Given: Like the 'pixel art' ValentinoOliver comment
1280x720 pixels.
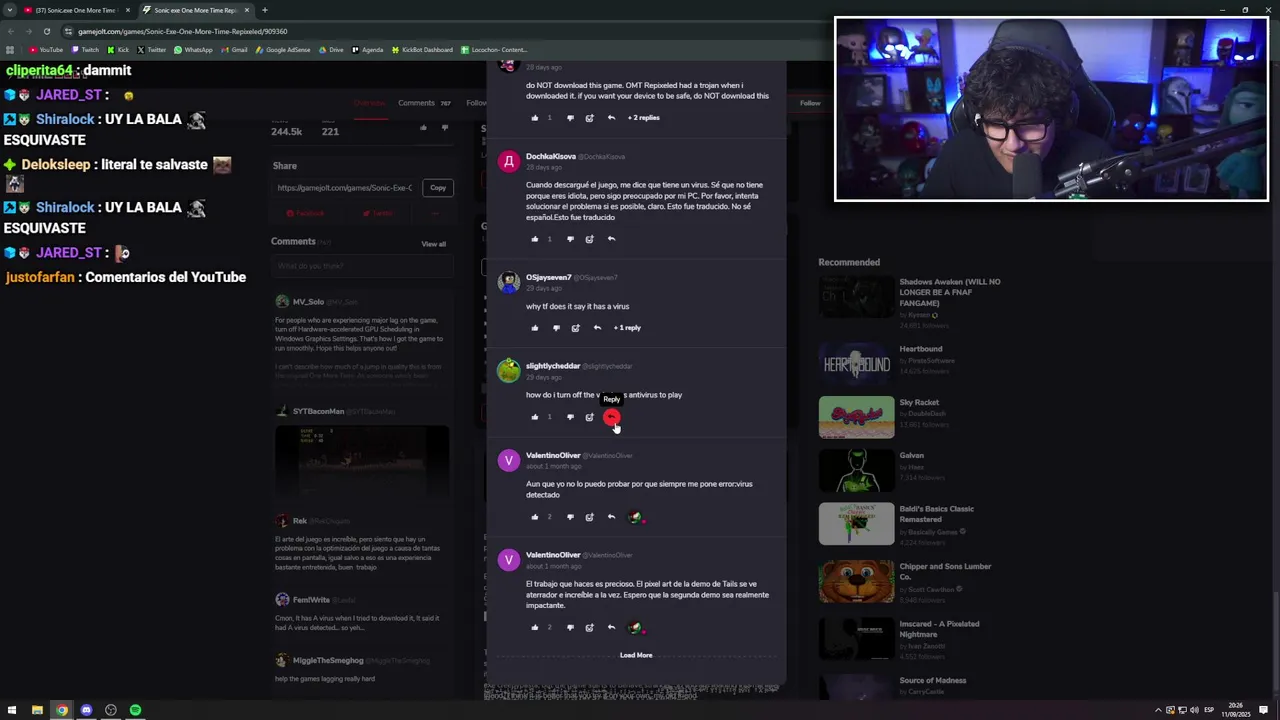Looking at the screenshot, I should tap(535, 628).
